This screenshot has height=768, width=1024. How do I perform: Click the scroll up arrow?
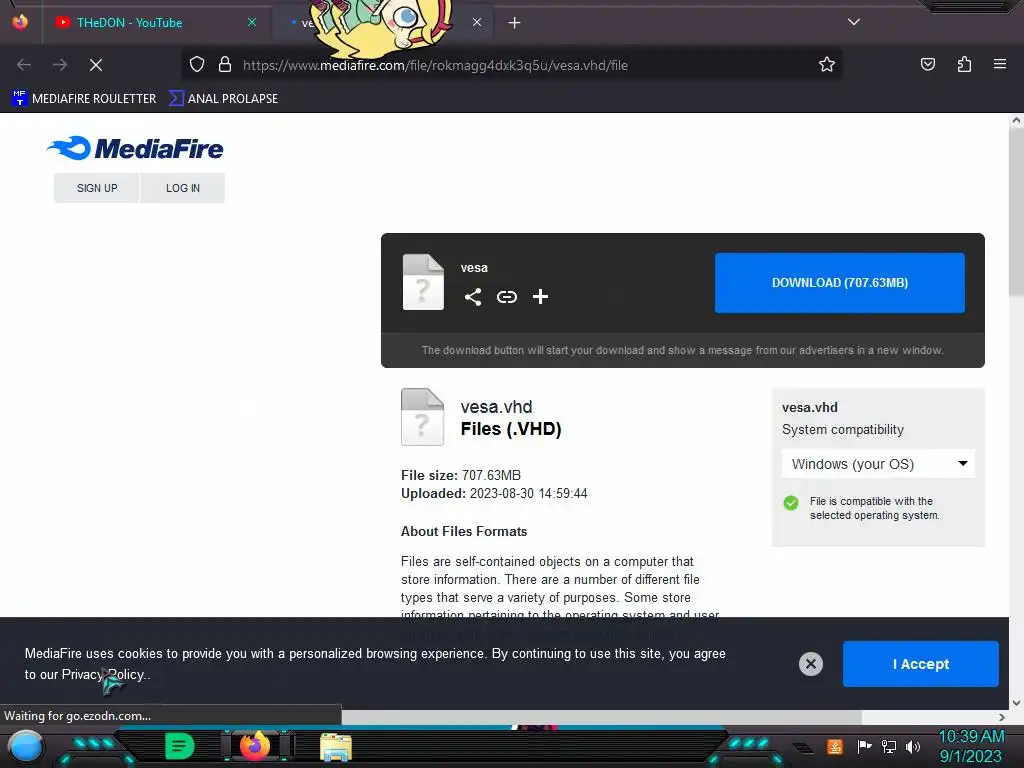pos(1016,120)
